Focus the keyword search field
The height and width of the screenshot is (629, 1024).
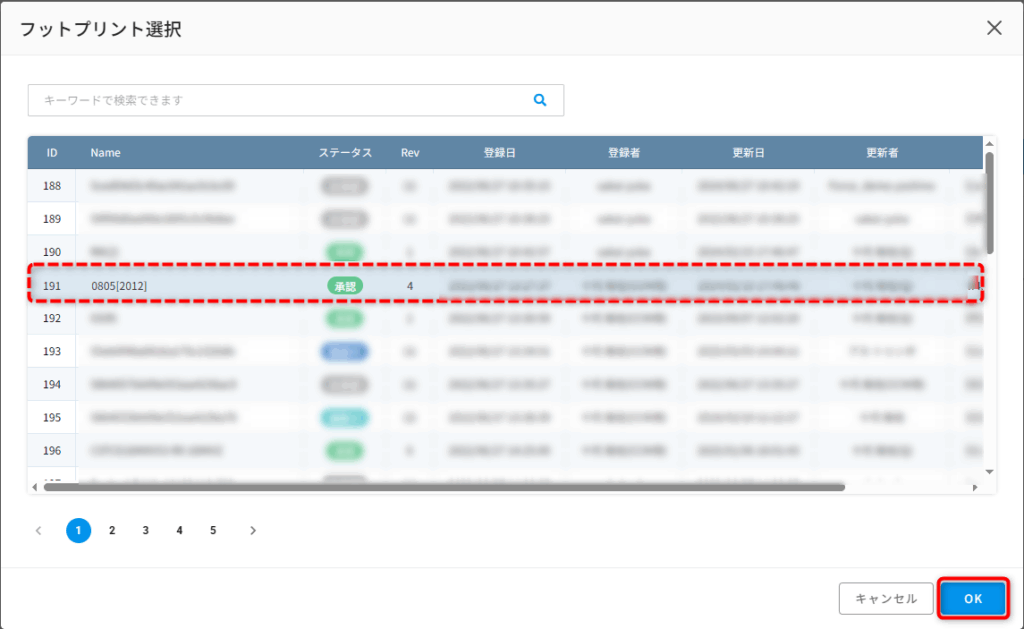[x=295, y=100]
